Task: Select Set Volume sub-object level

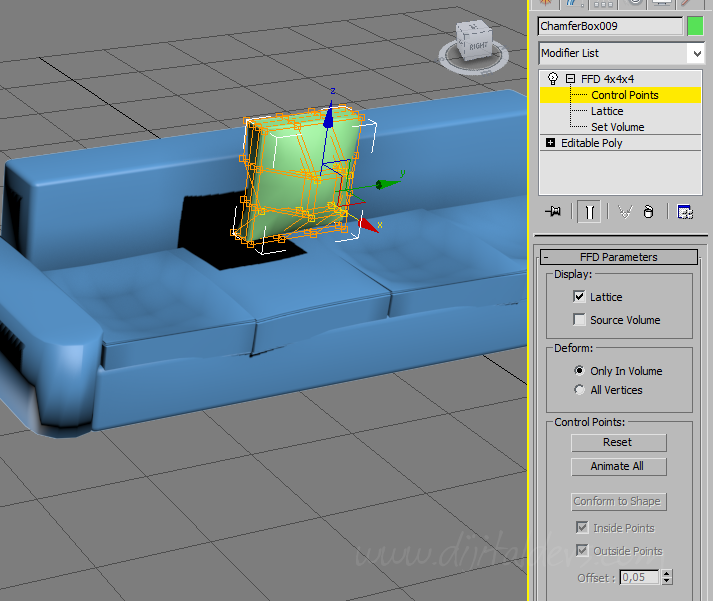Action: coord(617,127)
